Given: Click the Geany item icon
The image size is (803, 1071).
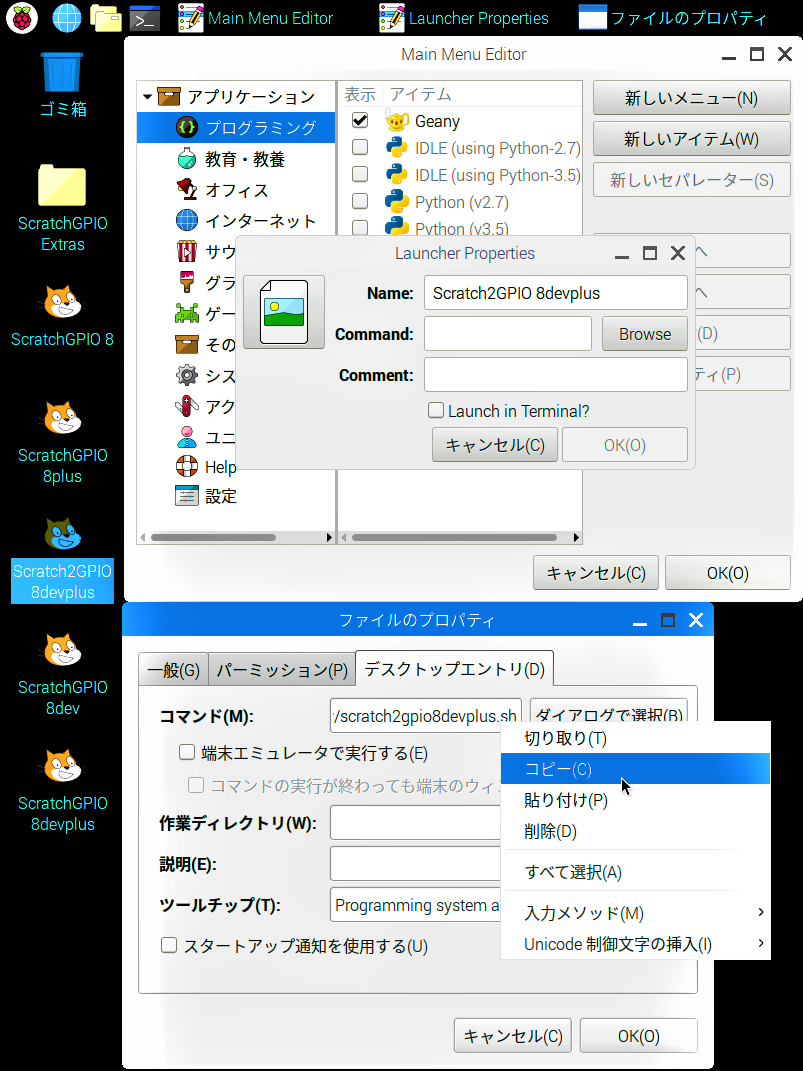Looking at the screenshot, I should [x=397, y=121].
